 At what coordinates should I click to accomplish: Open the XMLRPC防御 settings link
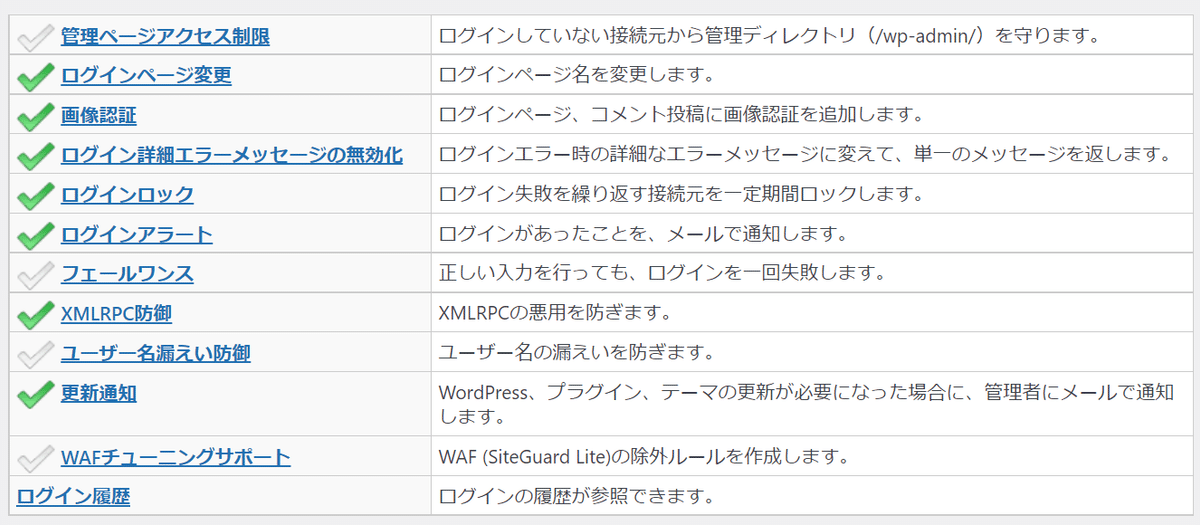click(116, 314)
